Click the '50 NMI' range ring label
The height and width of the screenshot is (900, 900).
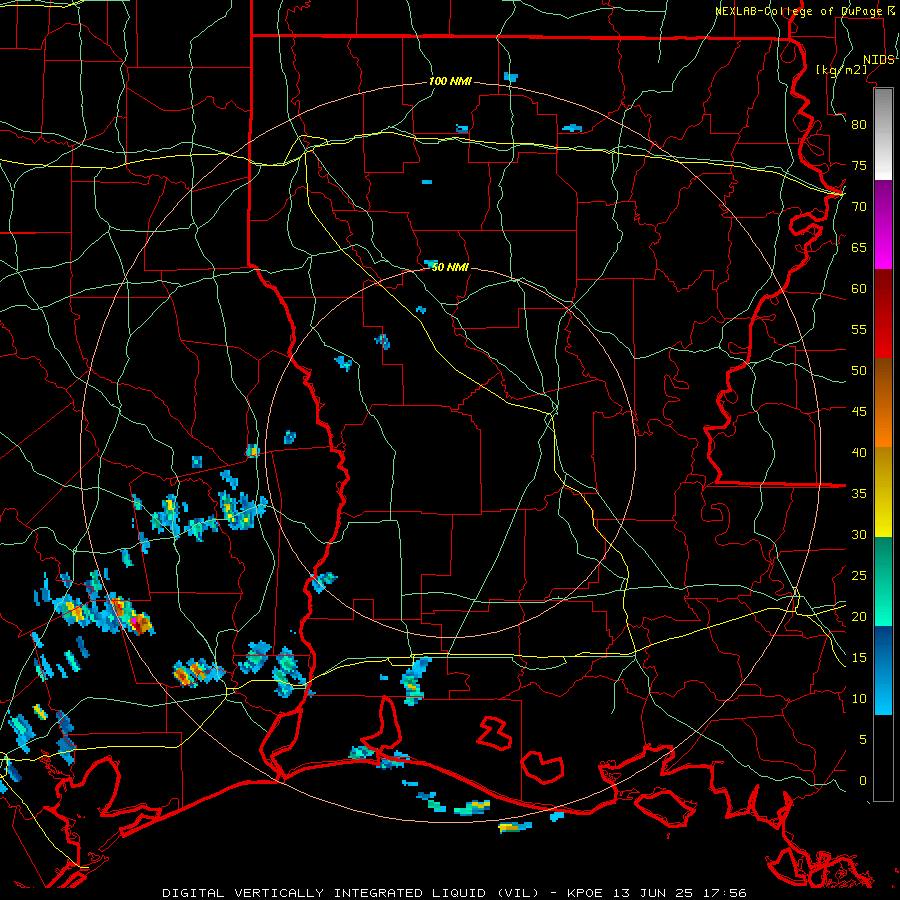(x=450, y=267)
